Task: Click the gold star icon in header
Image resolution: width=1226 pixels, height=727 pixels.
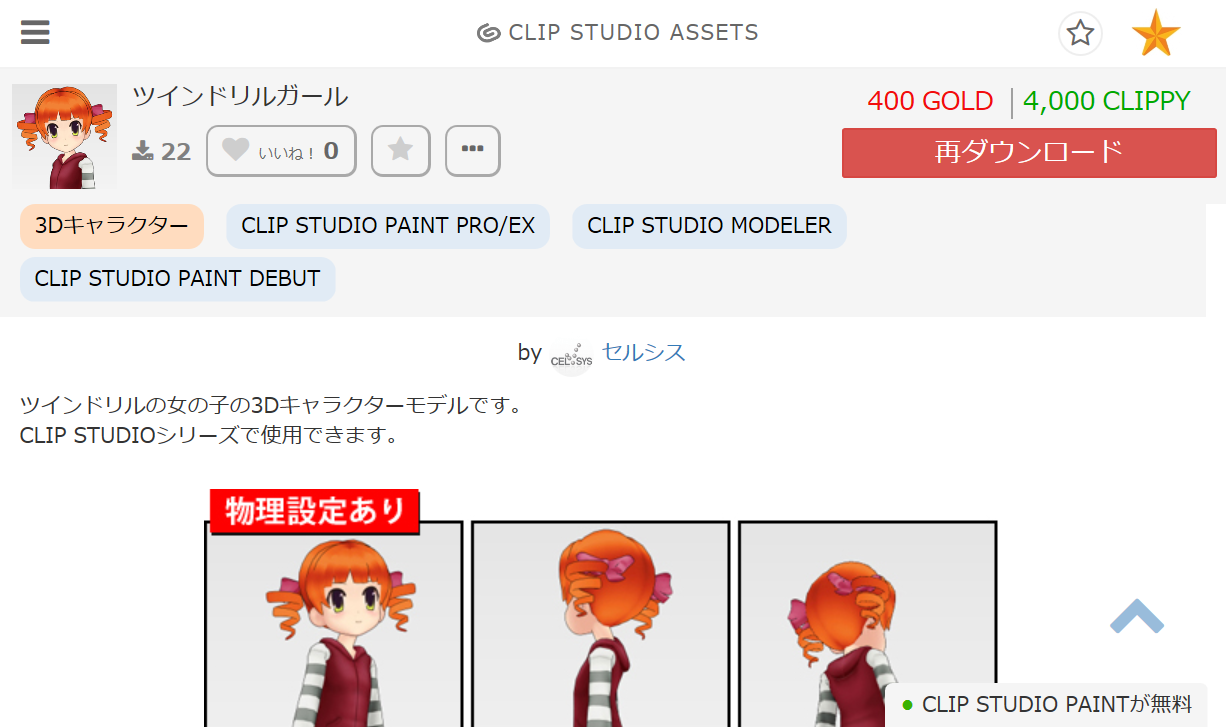Action: [x=1156, y=33]
